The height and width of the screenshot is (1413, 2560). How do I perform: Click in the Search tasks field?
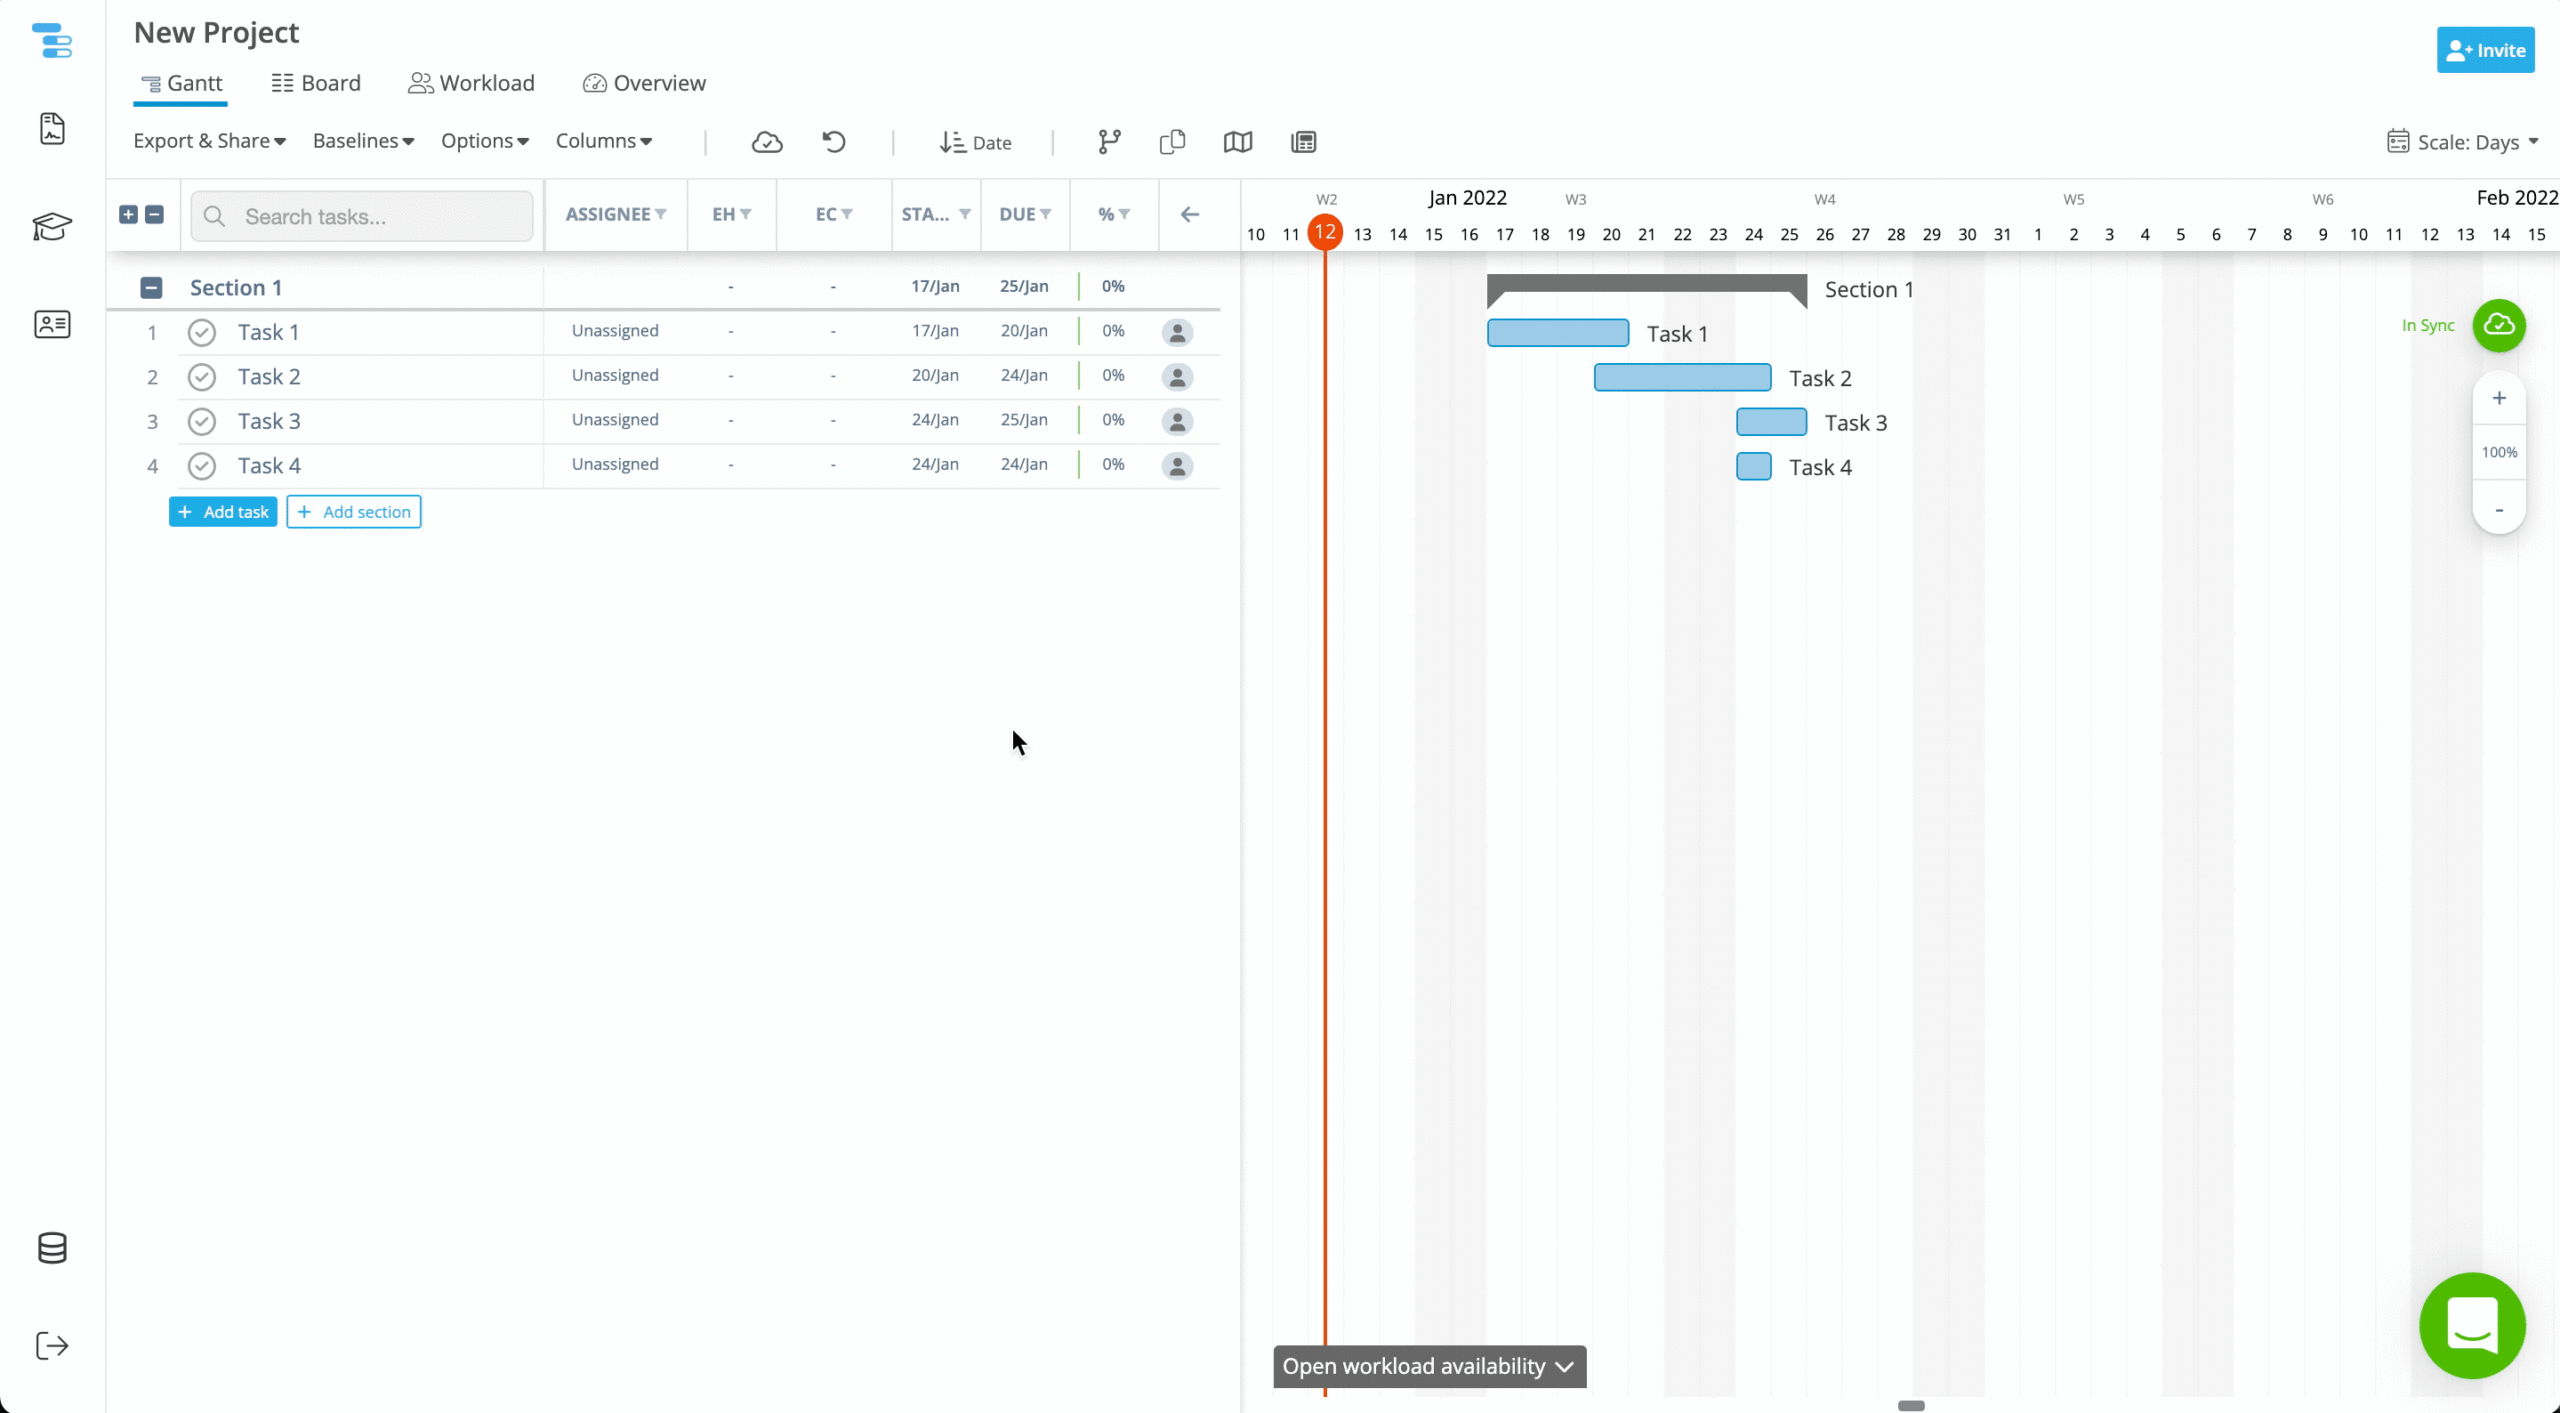[361, 216]
